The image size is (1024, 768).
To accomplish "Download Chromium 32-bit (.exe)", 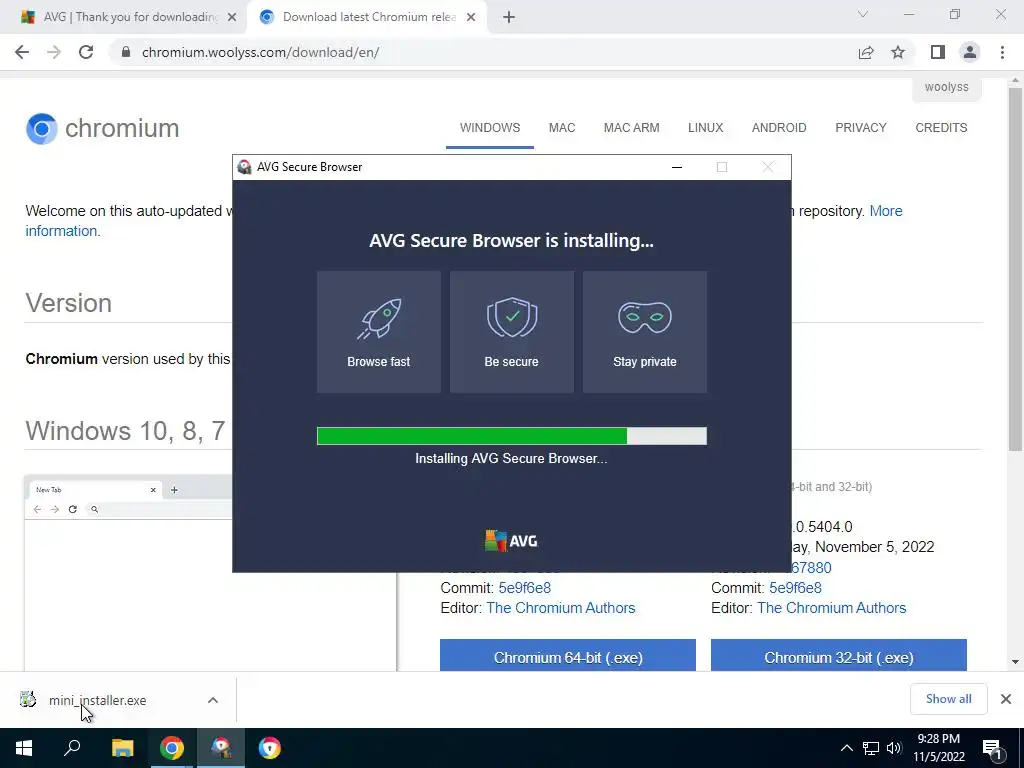I will click(x=839, y=656).
